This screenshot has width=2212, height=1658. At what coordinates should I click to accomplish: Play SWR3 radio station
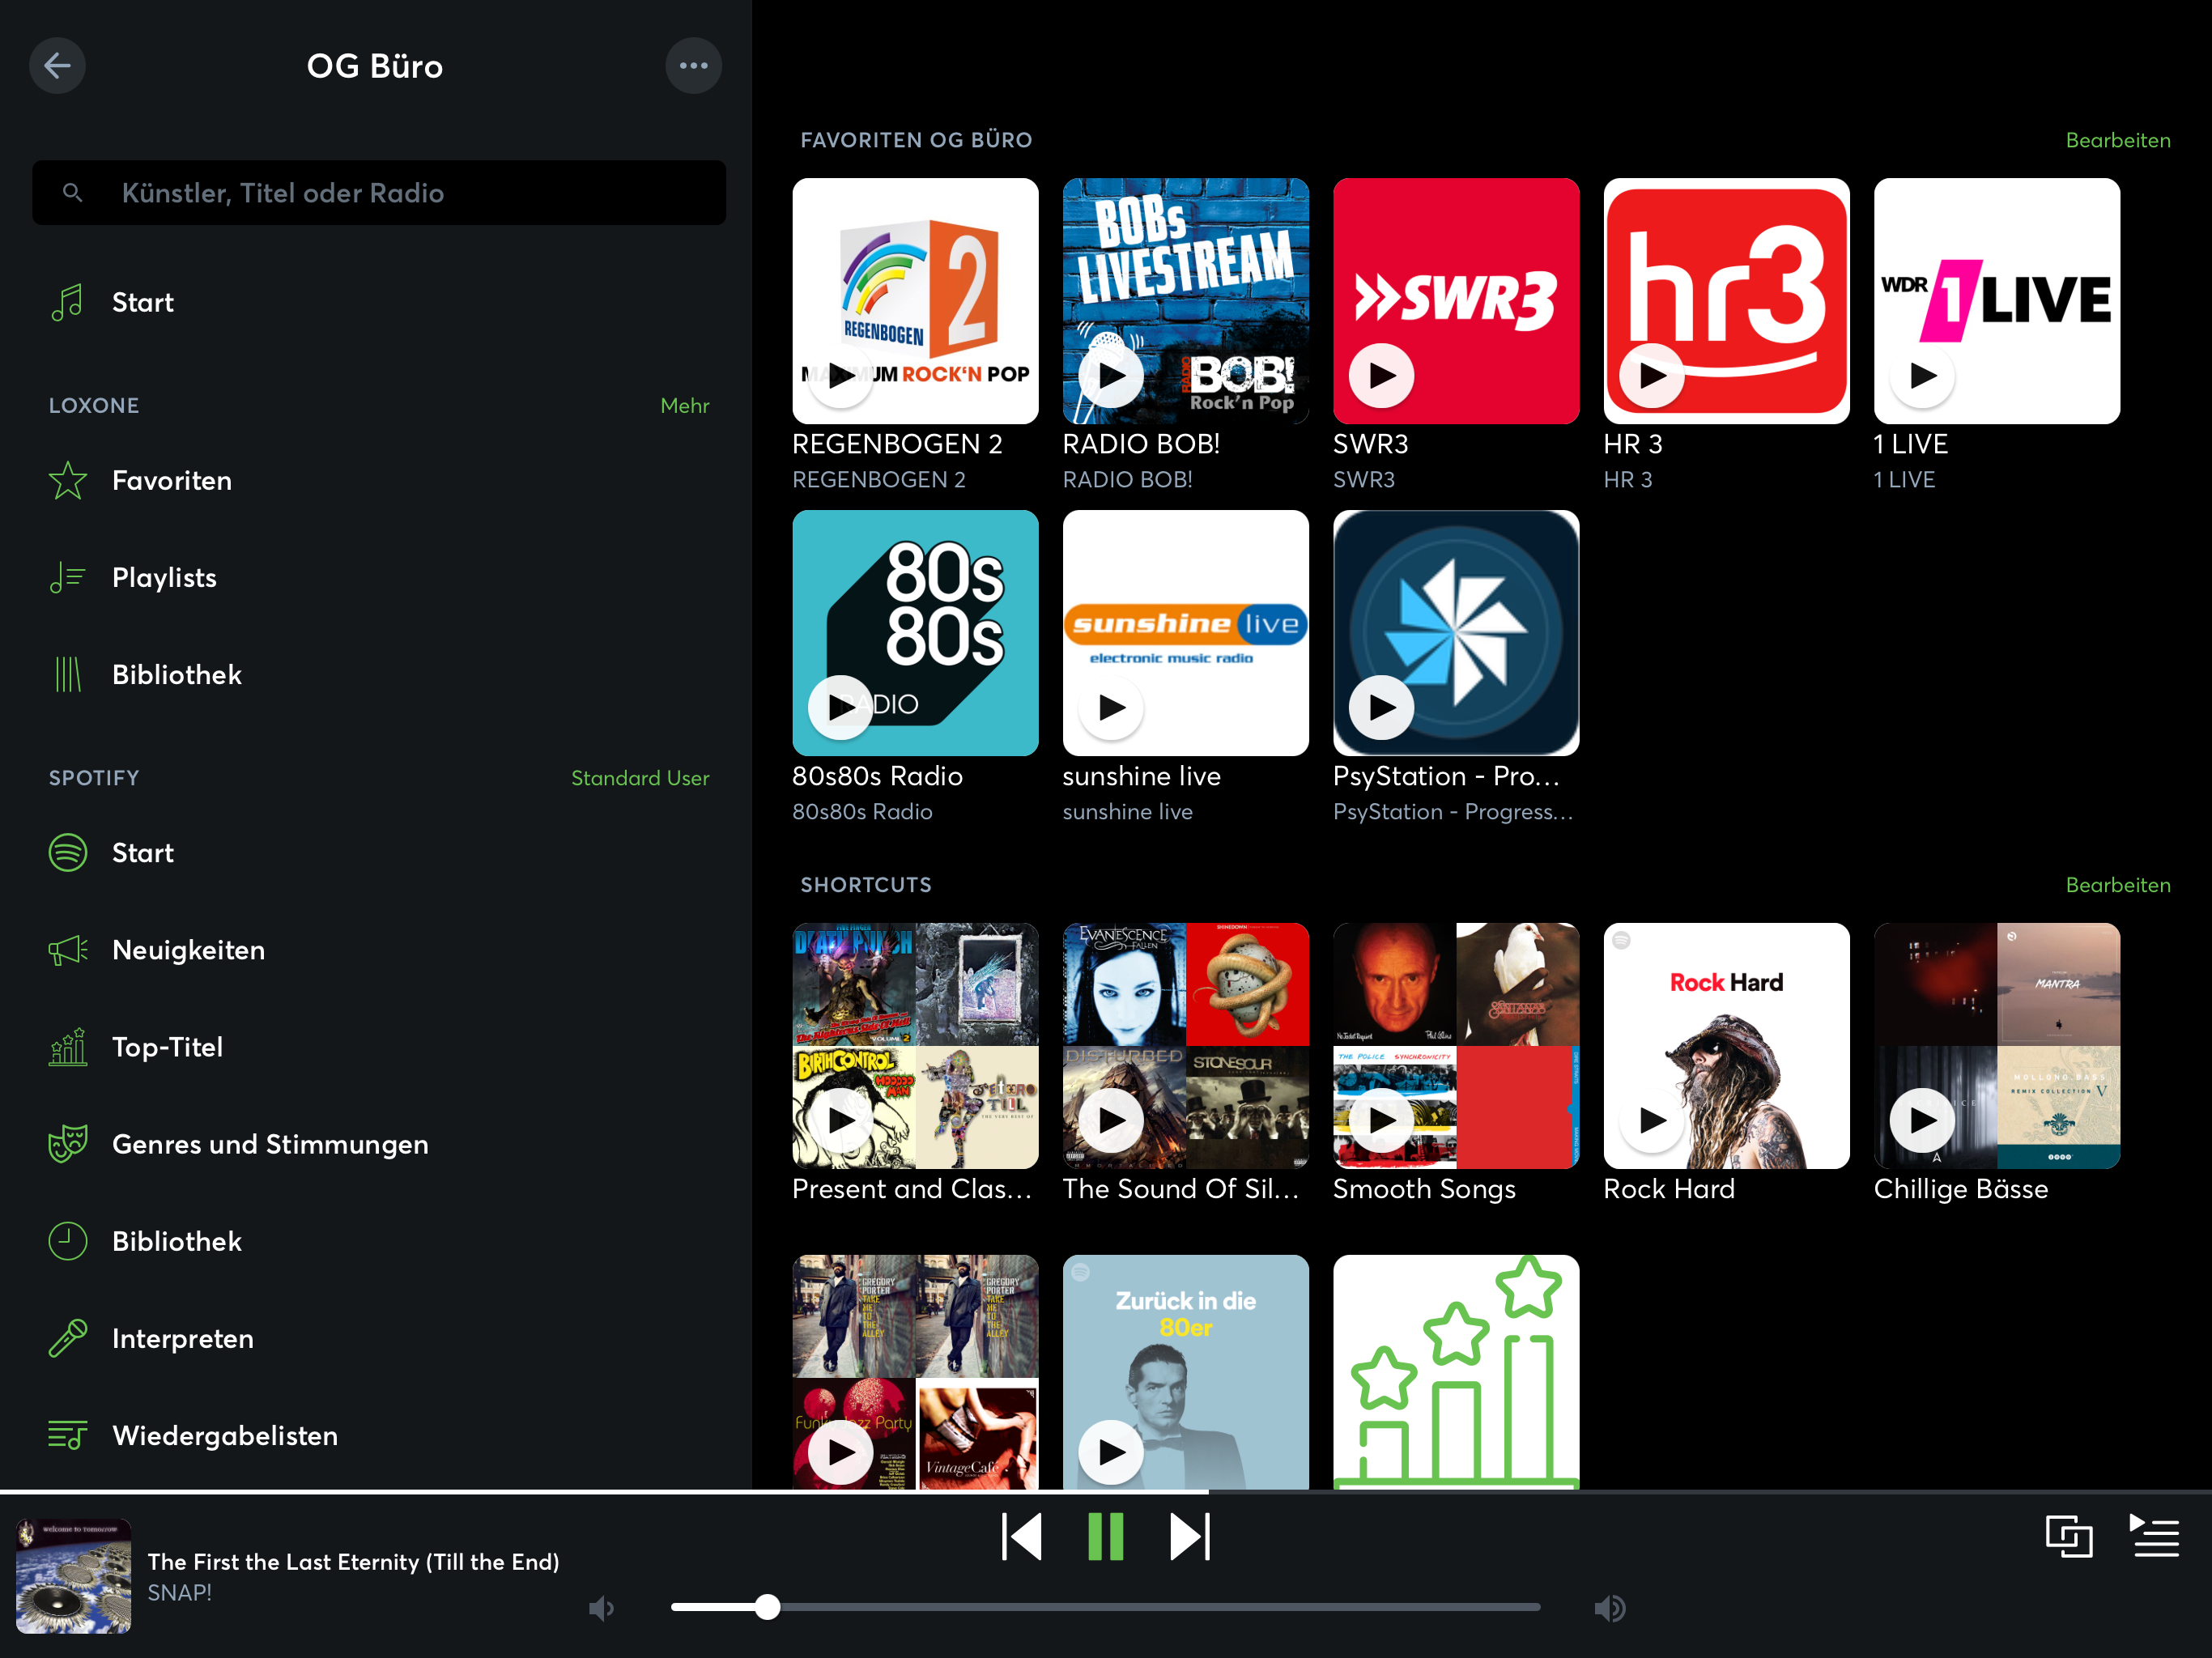[1381, 376]
